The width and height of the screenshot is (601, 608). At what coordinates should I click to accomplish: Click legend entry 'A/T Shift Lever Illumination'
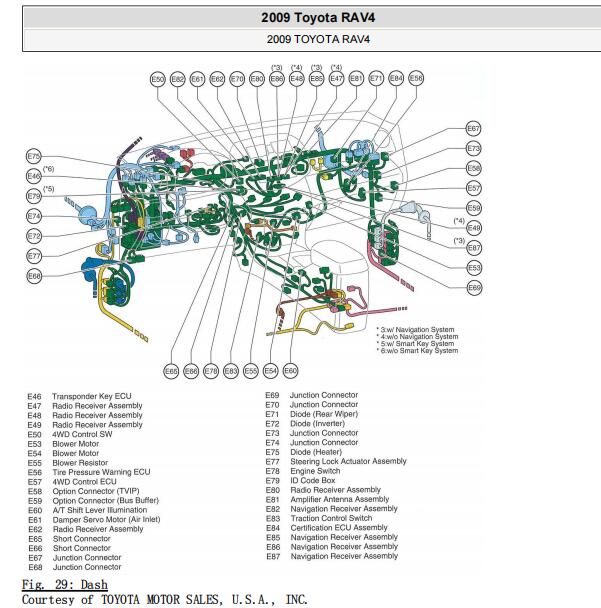(x=100, y=510)
